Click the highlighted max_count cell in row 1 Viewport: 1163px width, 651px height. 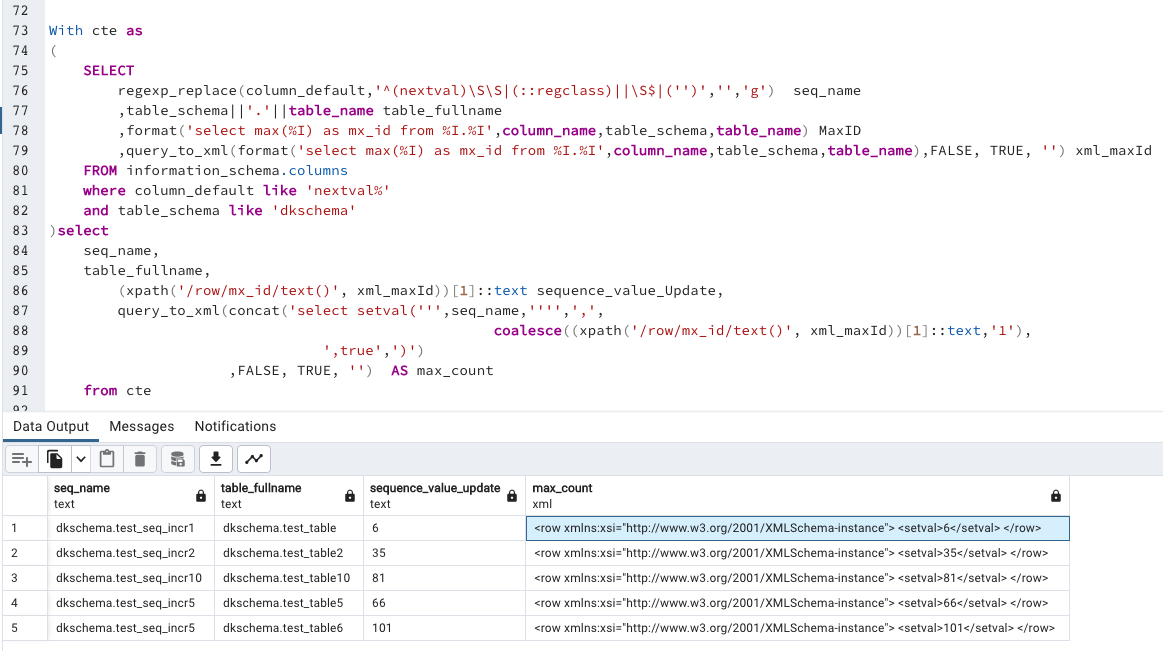pyautogui.click(x=797, y=528)
